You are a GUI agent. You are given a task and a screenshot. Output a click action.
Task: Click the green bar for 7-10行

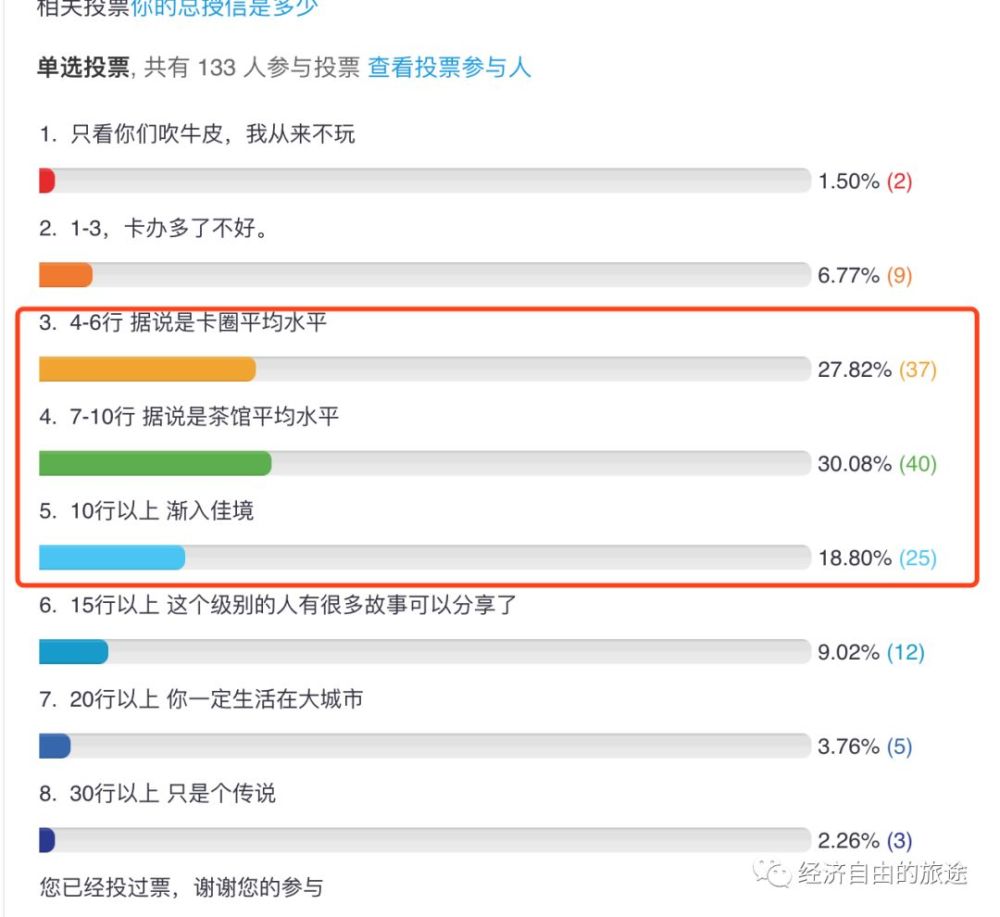point(155,463)
